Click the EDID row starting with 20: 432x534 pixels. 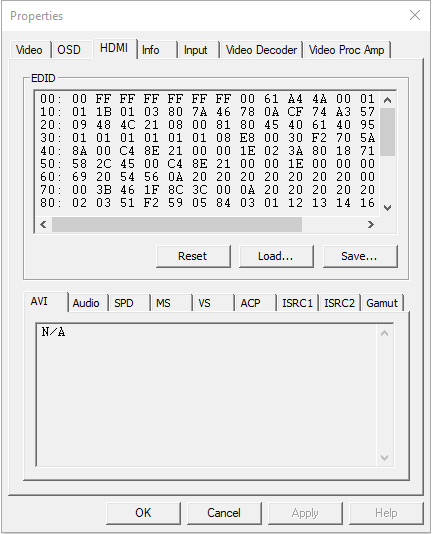tap(207, 125)
